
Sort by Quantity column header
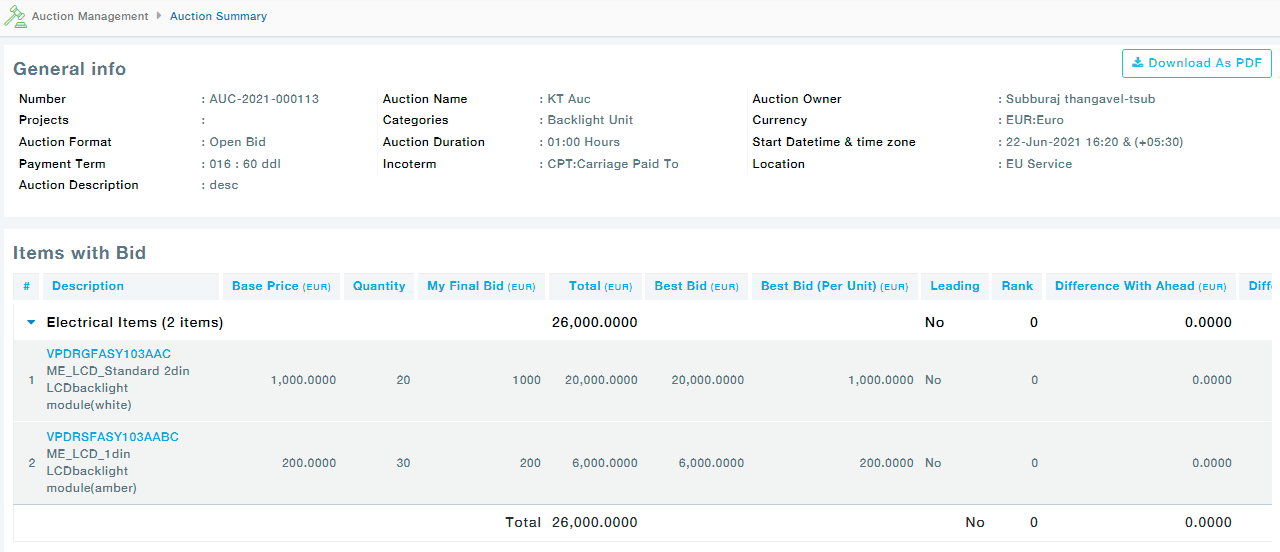tap(379, 286)
